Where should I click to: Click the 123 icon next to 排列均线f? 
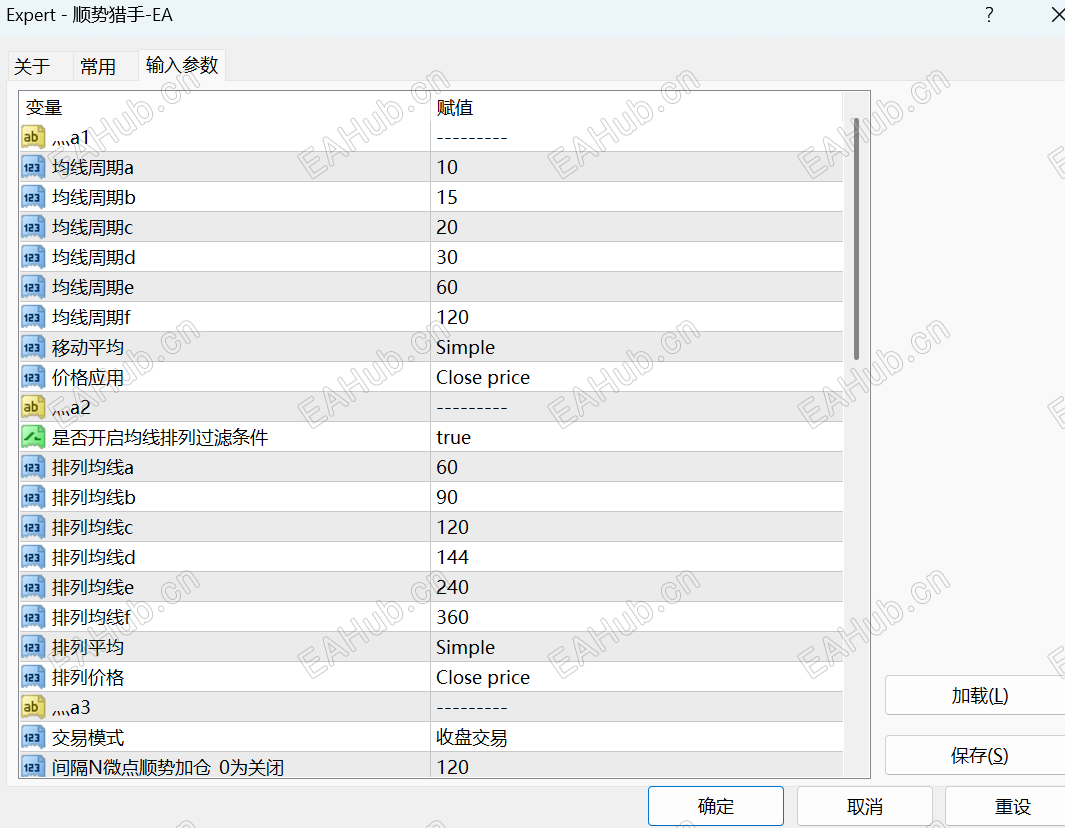(31, 617)
